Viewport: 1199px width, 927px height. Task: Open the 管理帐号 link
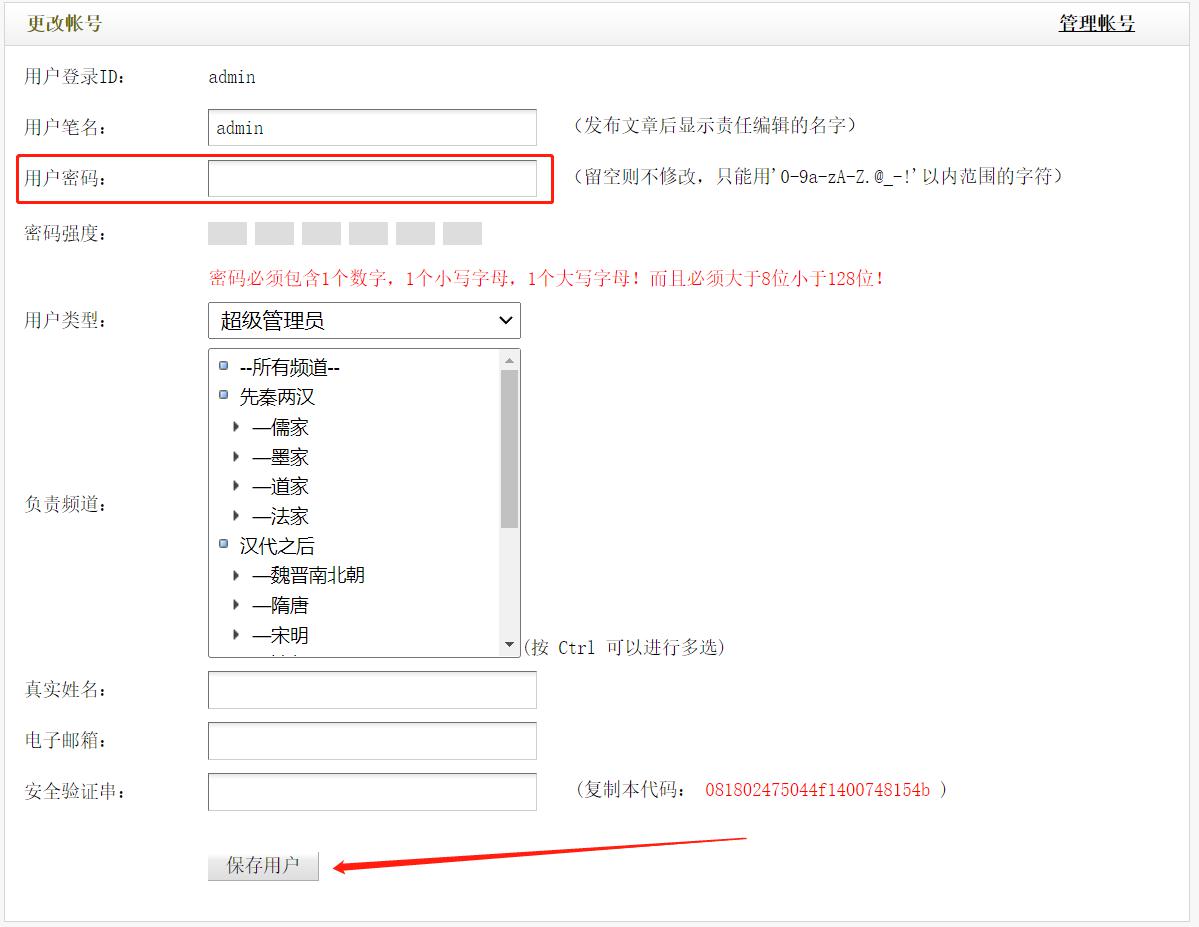coord(1096,24)
